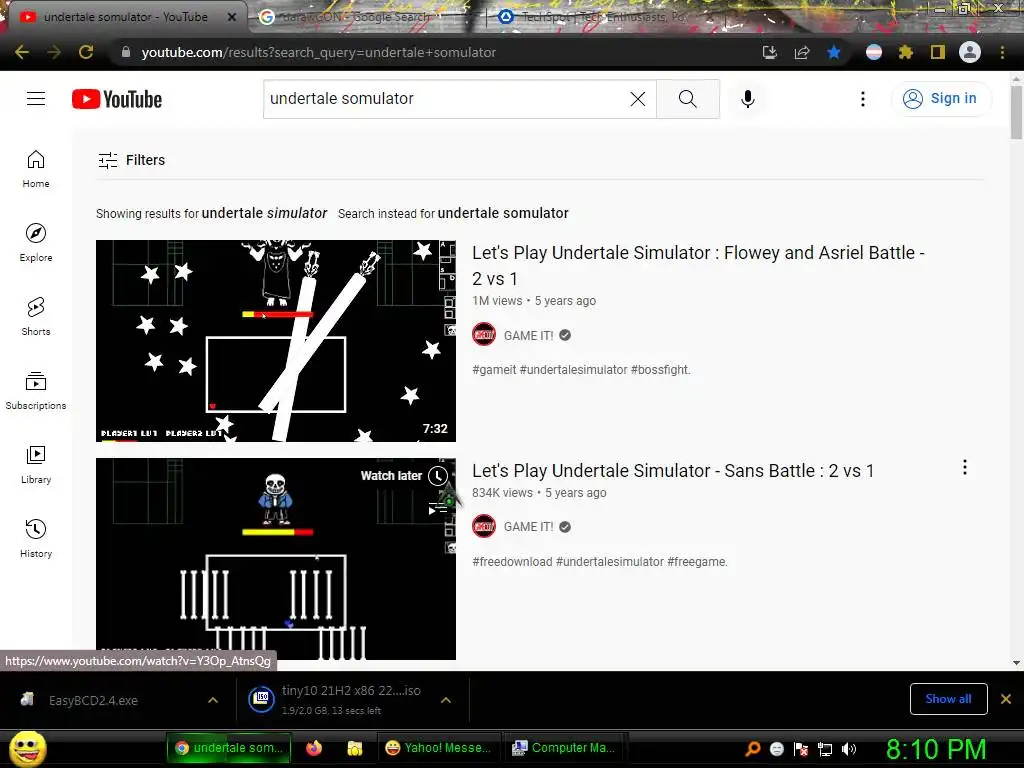Click the install app icon in the address bar

[770, 52]
